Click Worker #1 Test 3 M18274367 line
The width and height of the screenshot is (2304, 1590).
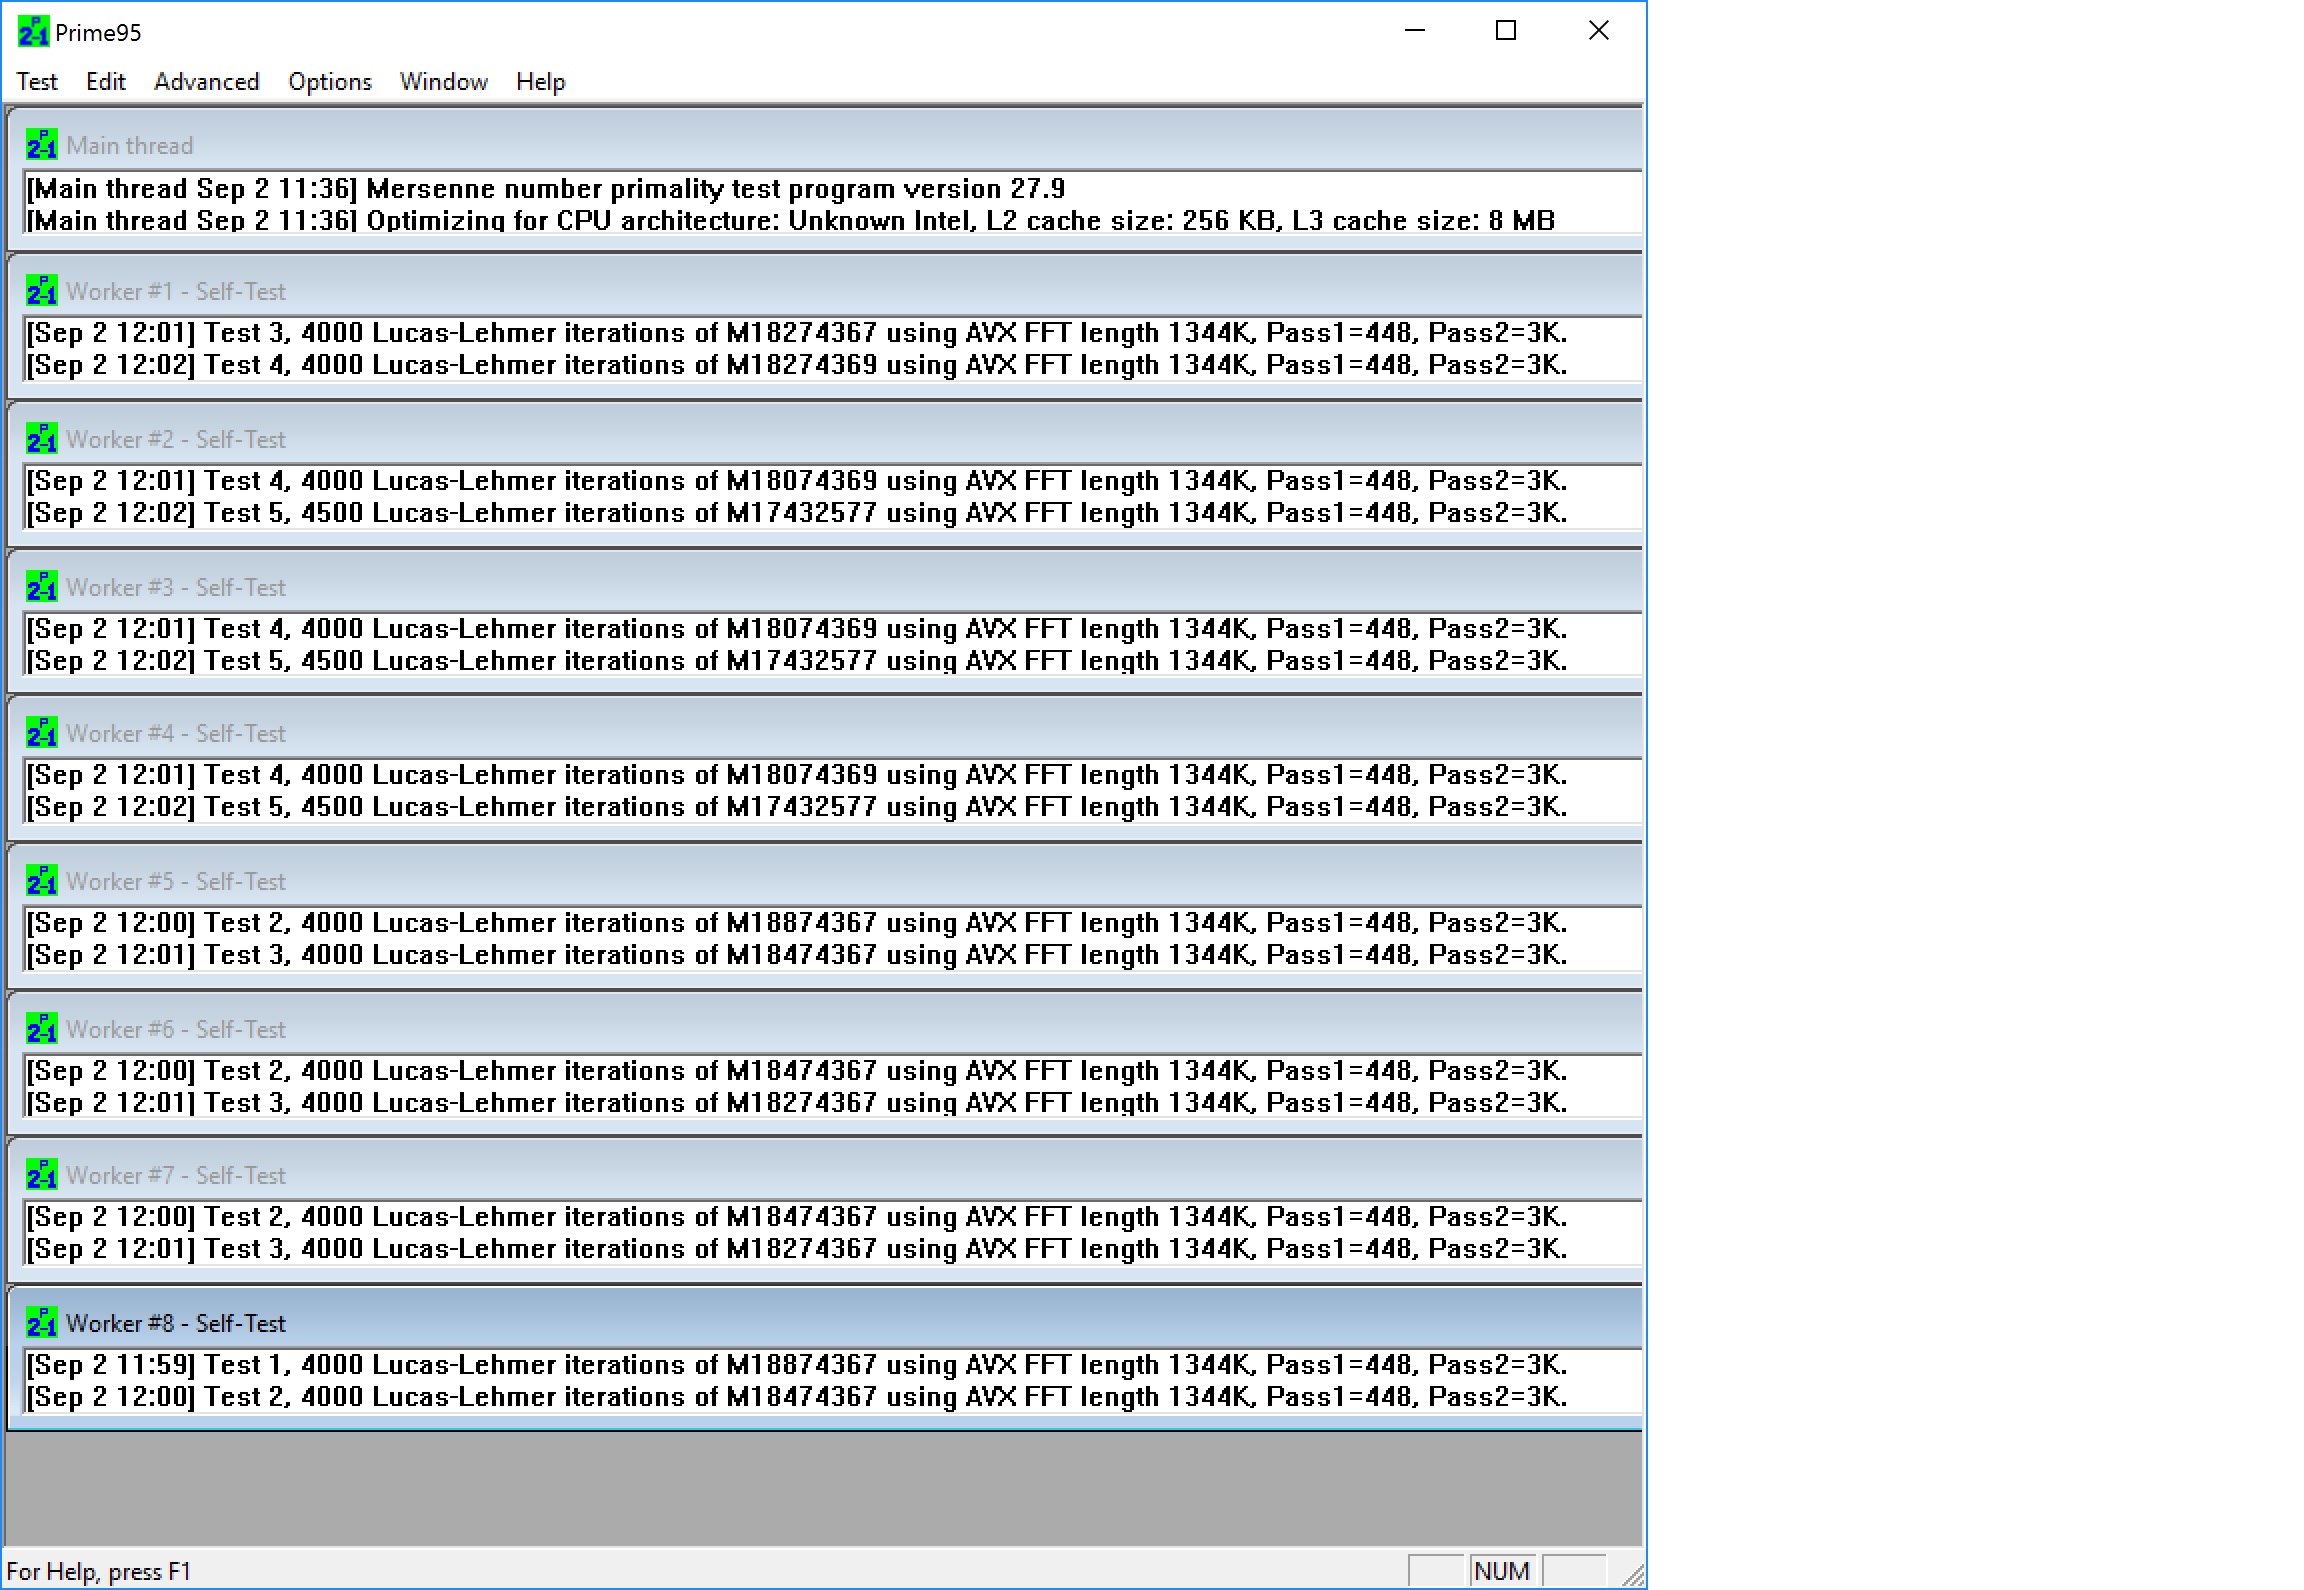(x=797, y=333)
